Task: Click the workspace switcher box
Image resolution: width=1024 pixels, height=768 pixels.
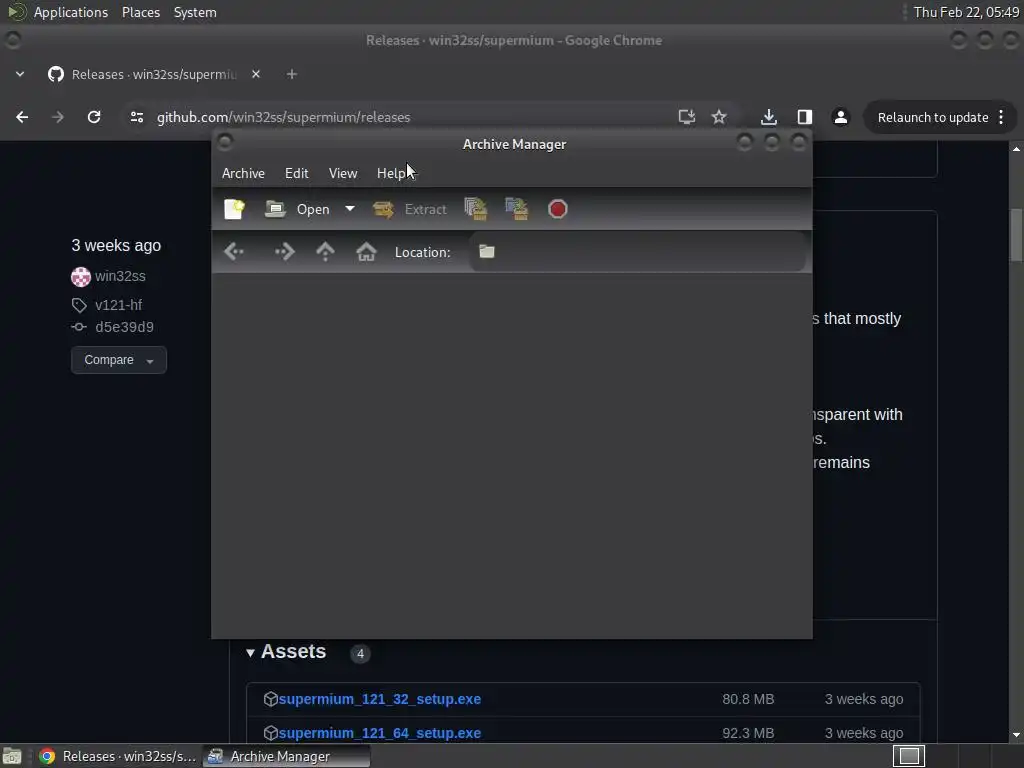Action: pyautogui.click(x=909, y=756)
